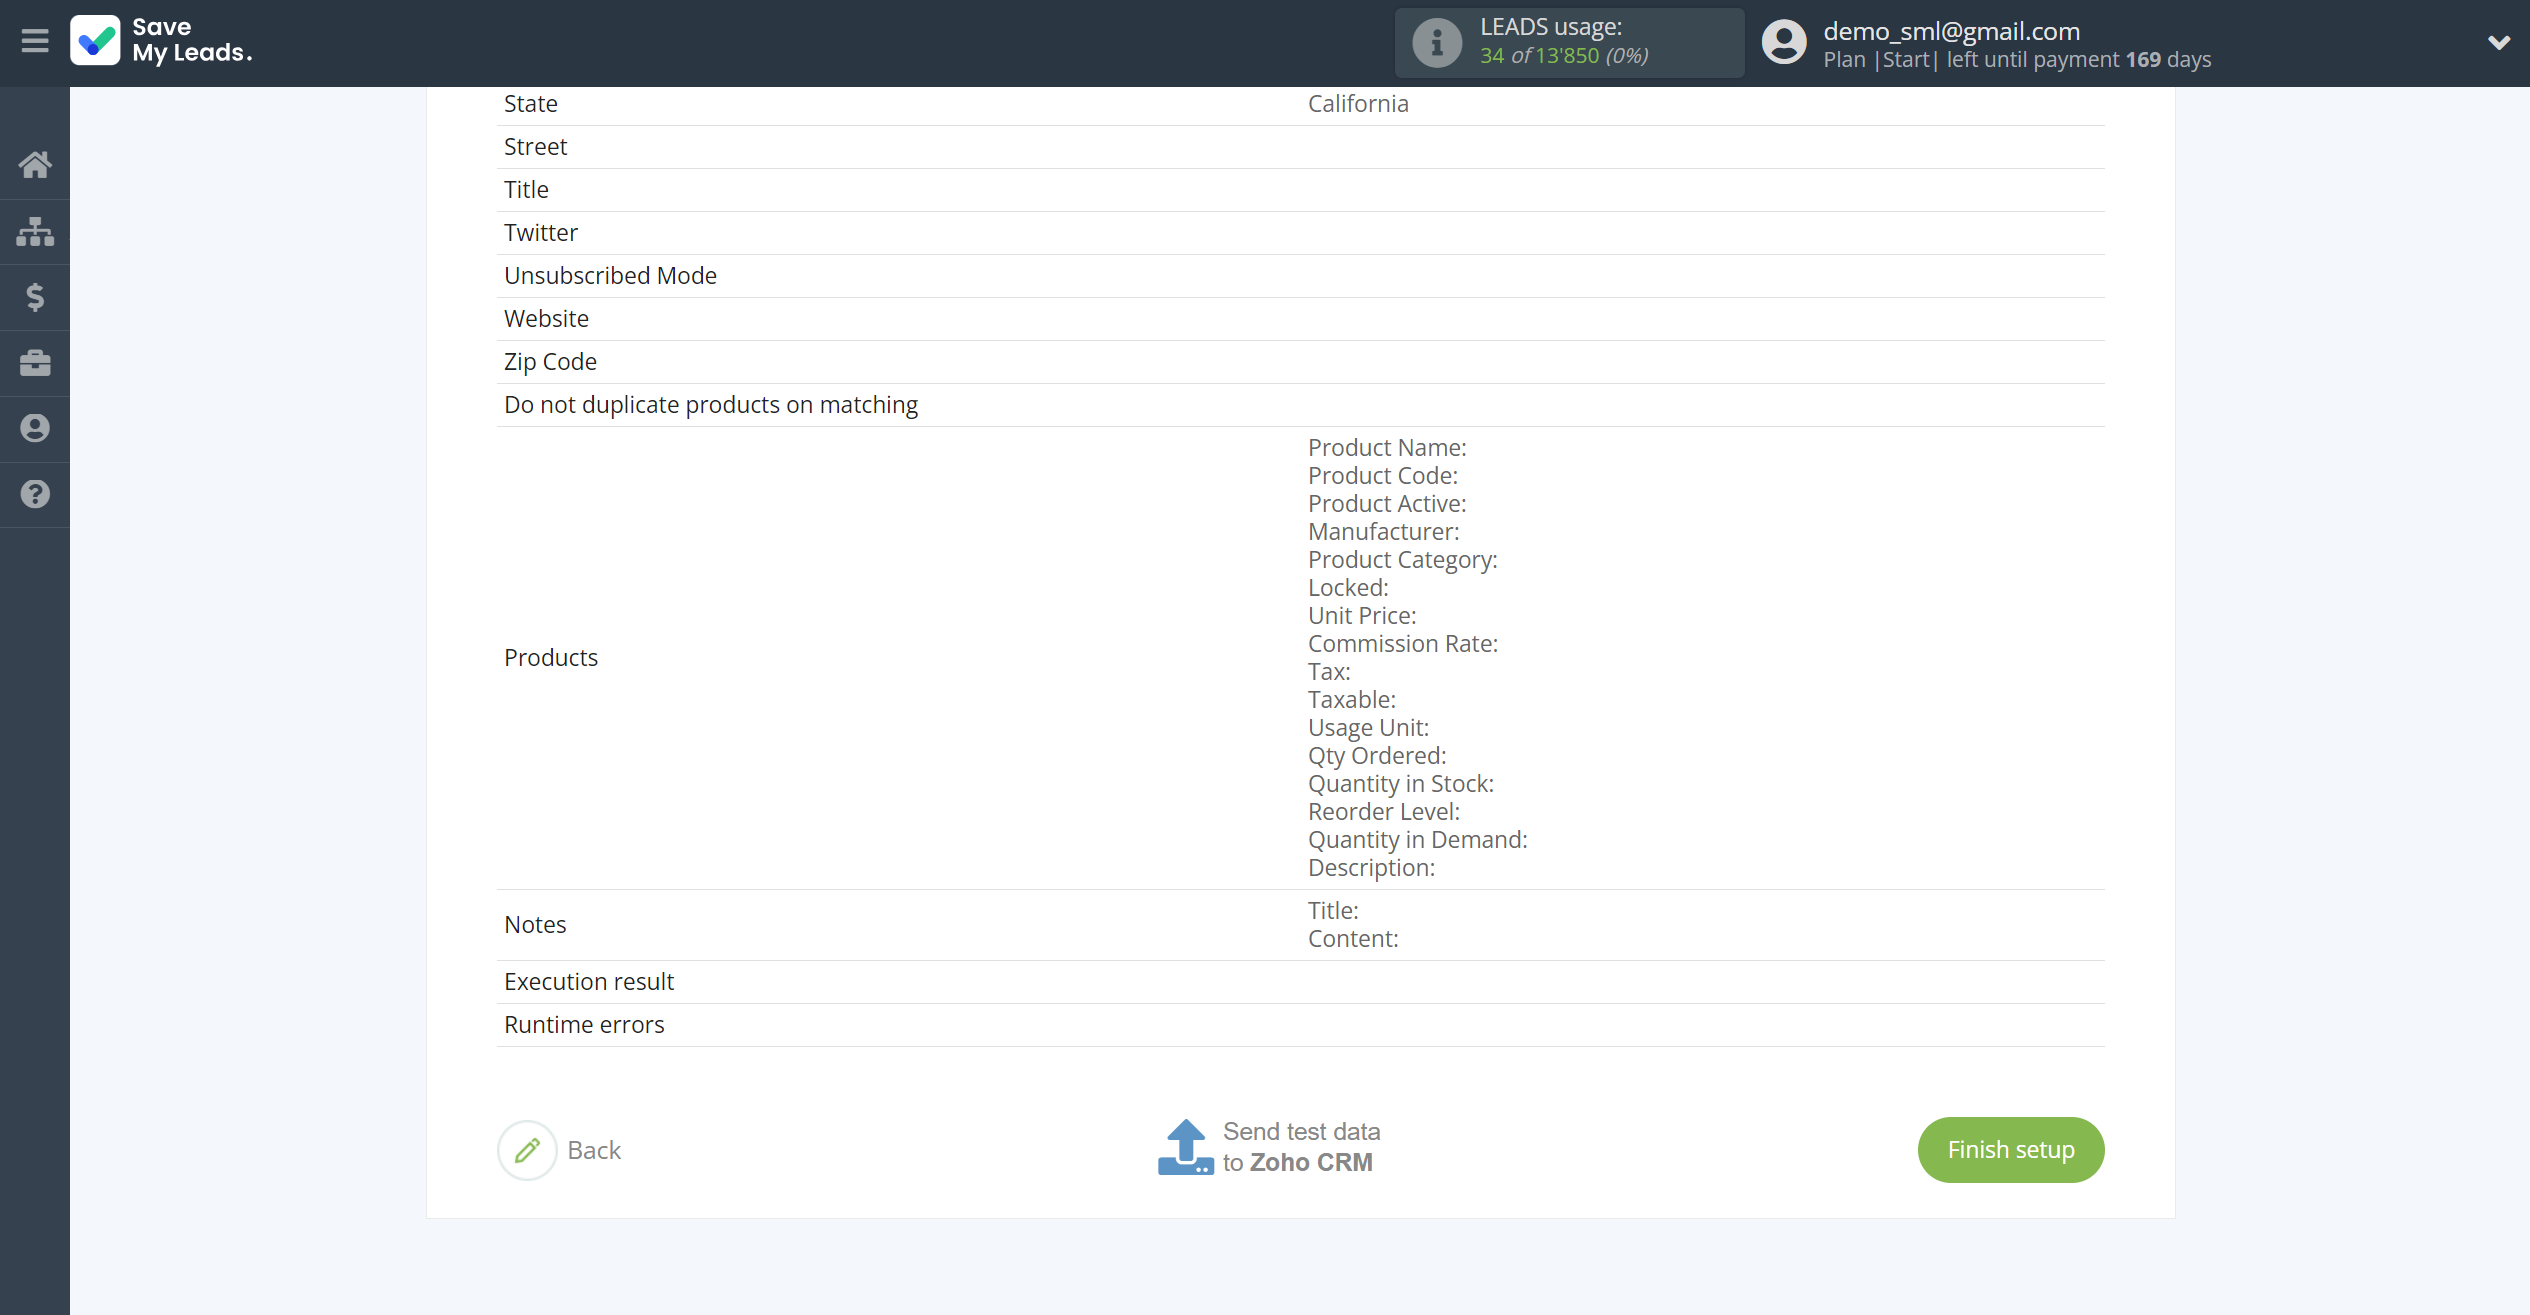Click the Quantity in Demand: field text
This screenshot has height=1315, width=2530.
(1418, 840)
